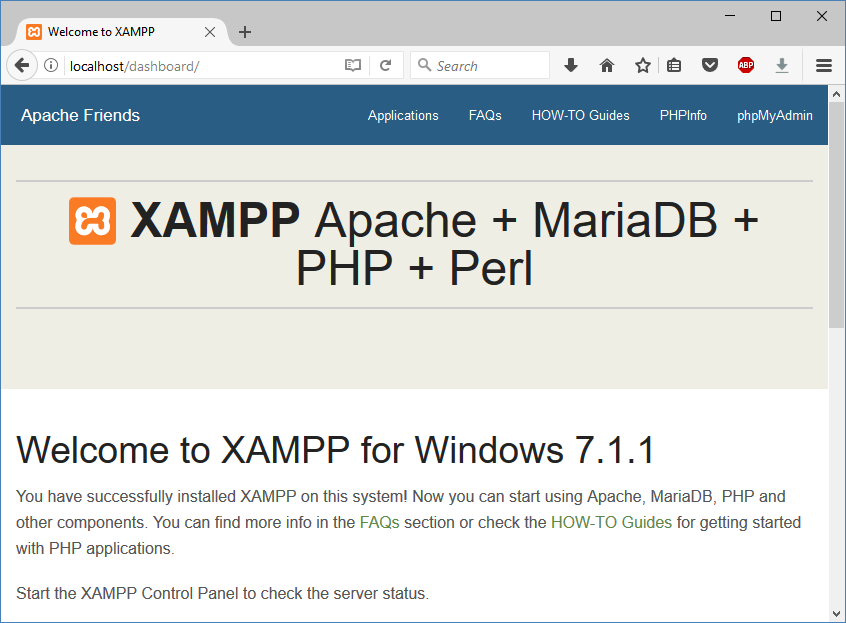Click the 'Welcome to XAMPP for Windows 7.1.1' heading
Screen dimensions: 846x623
[x=336, y=450]
